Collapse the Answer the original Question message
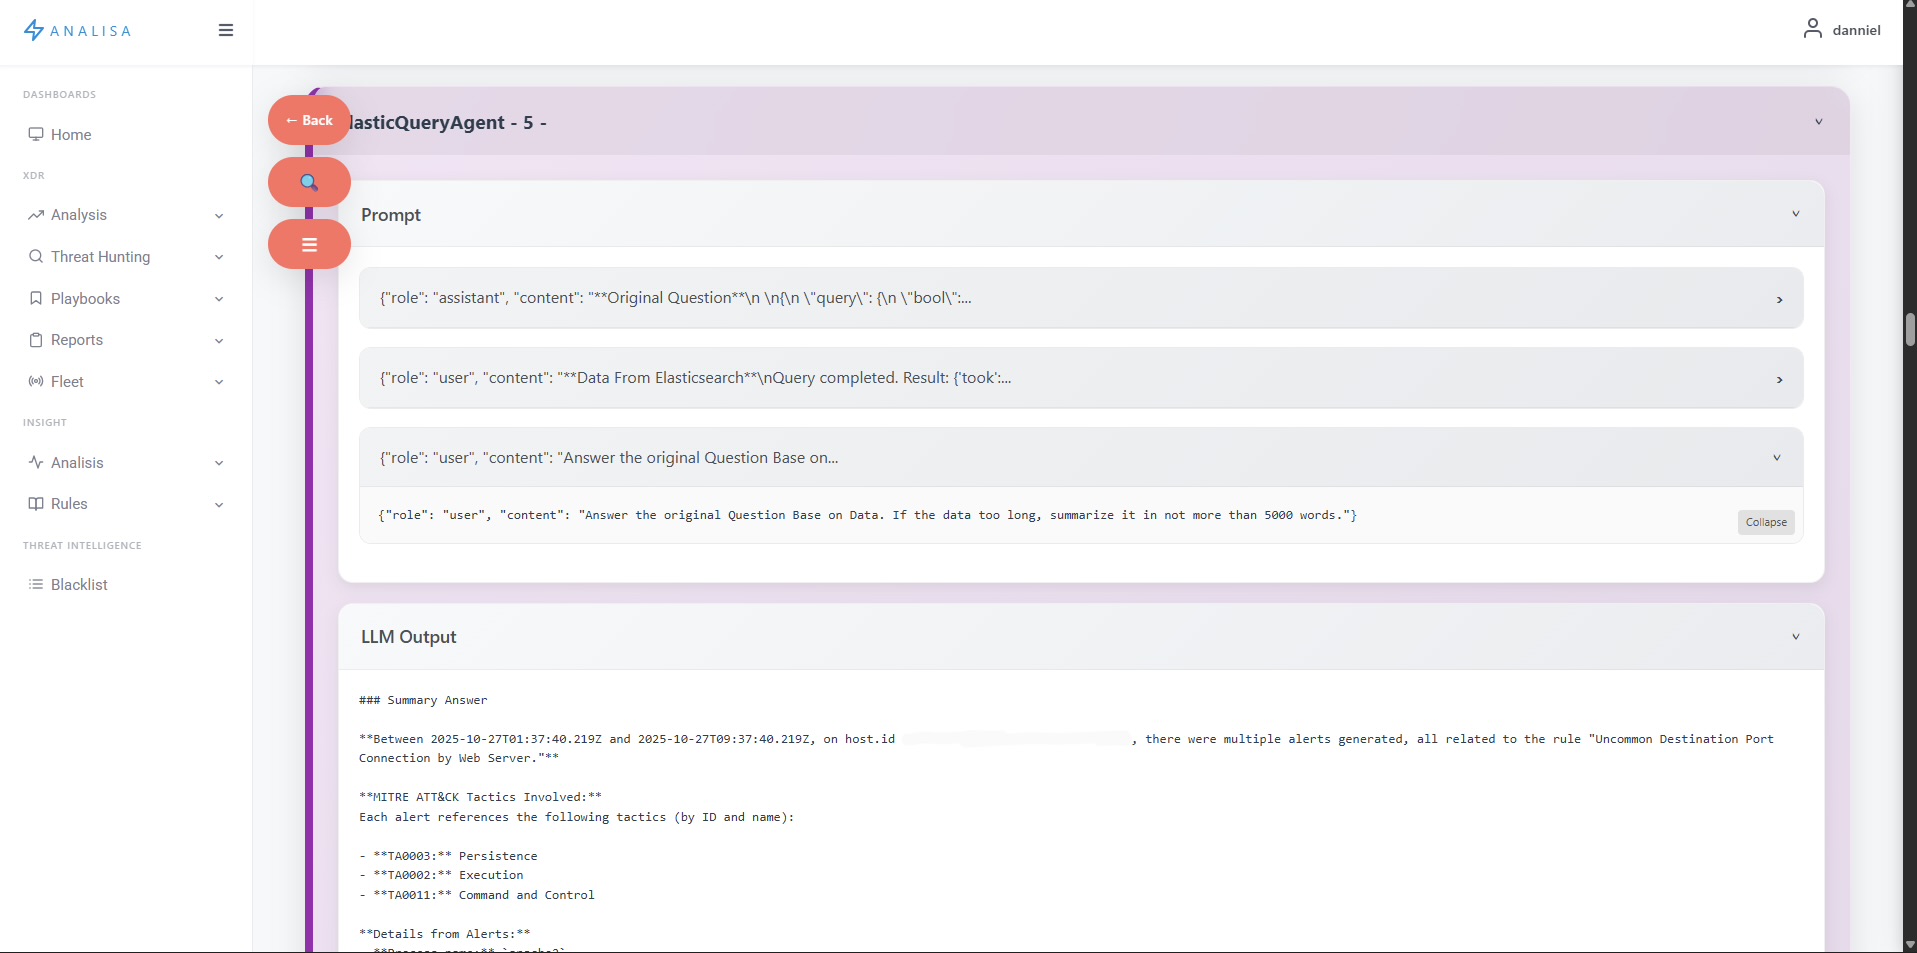1917x953 pixels. 1081,458
